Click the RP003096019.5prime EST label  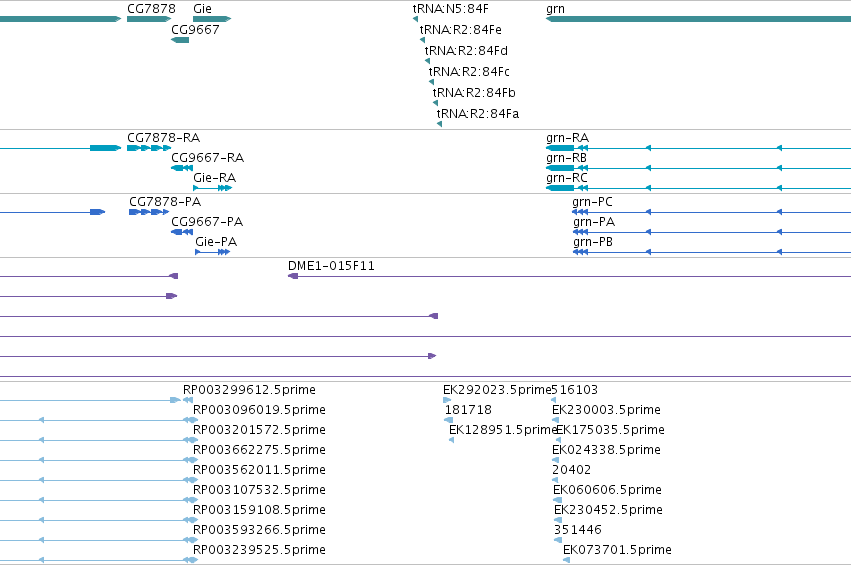tap(259, 410)
